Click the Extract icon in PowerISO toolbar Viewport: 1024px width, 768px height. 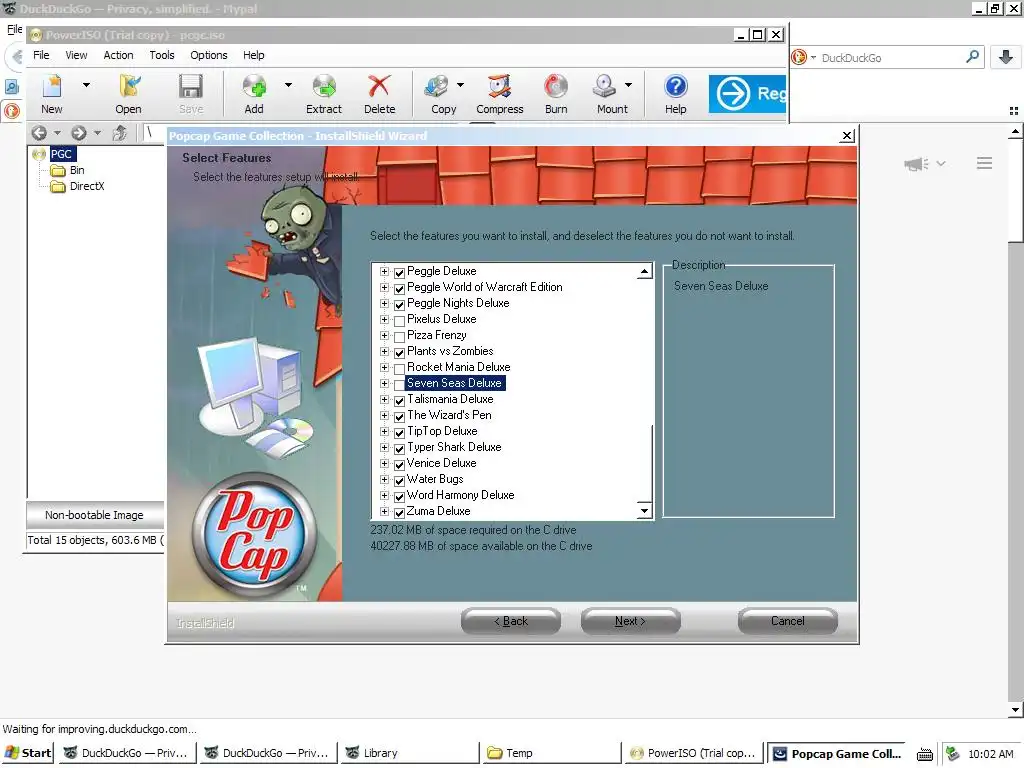324,86
